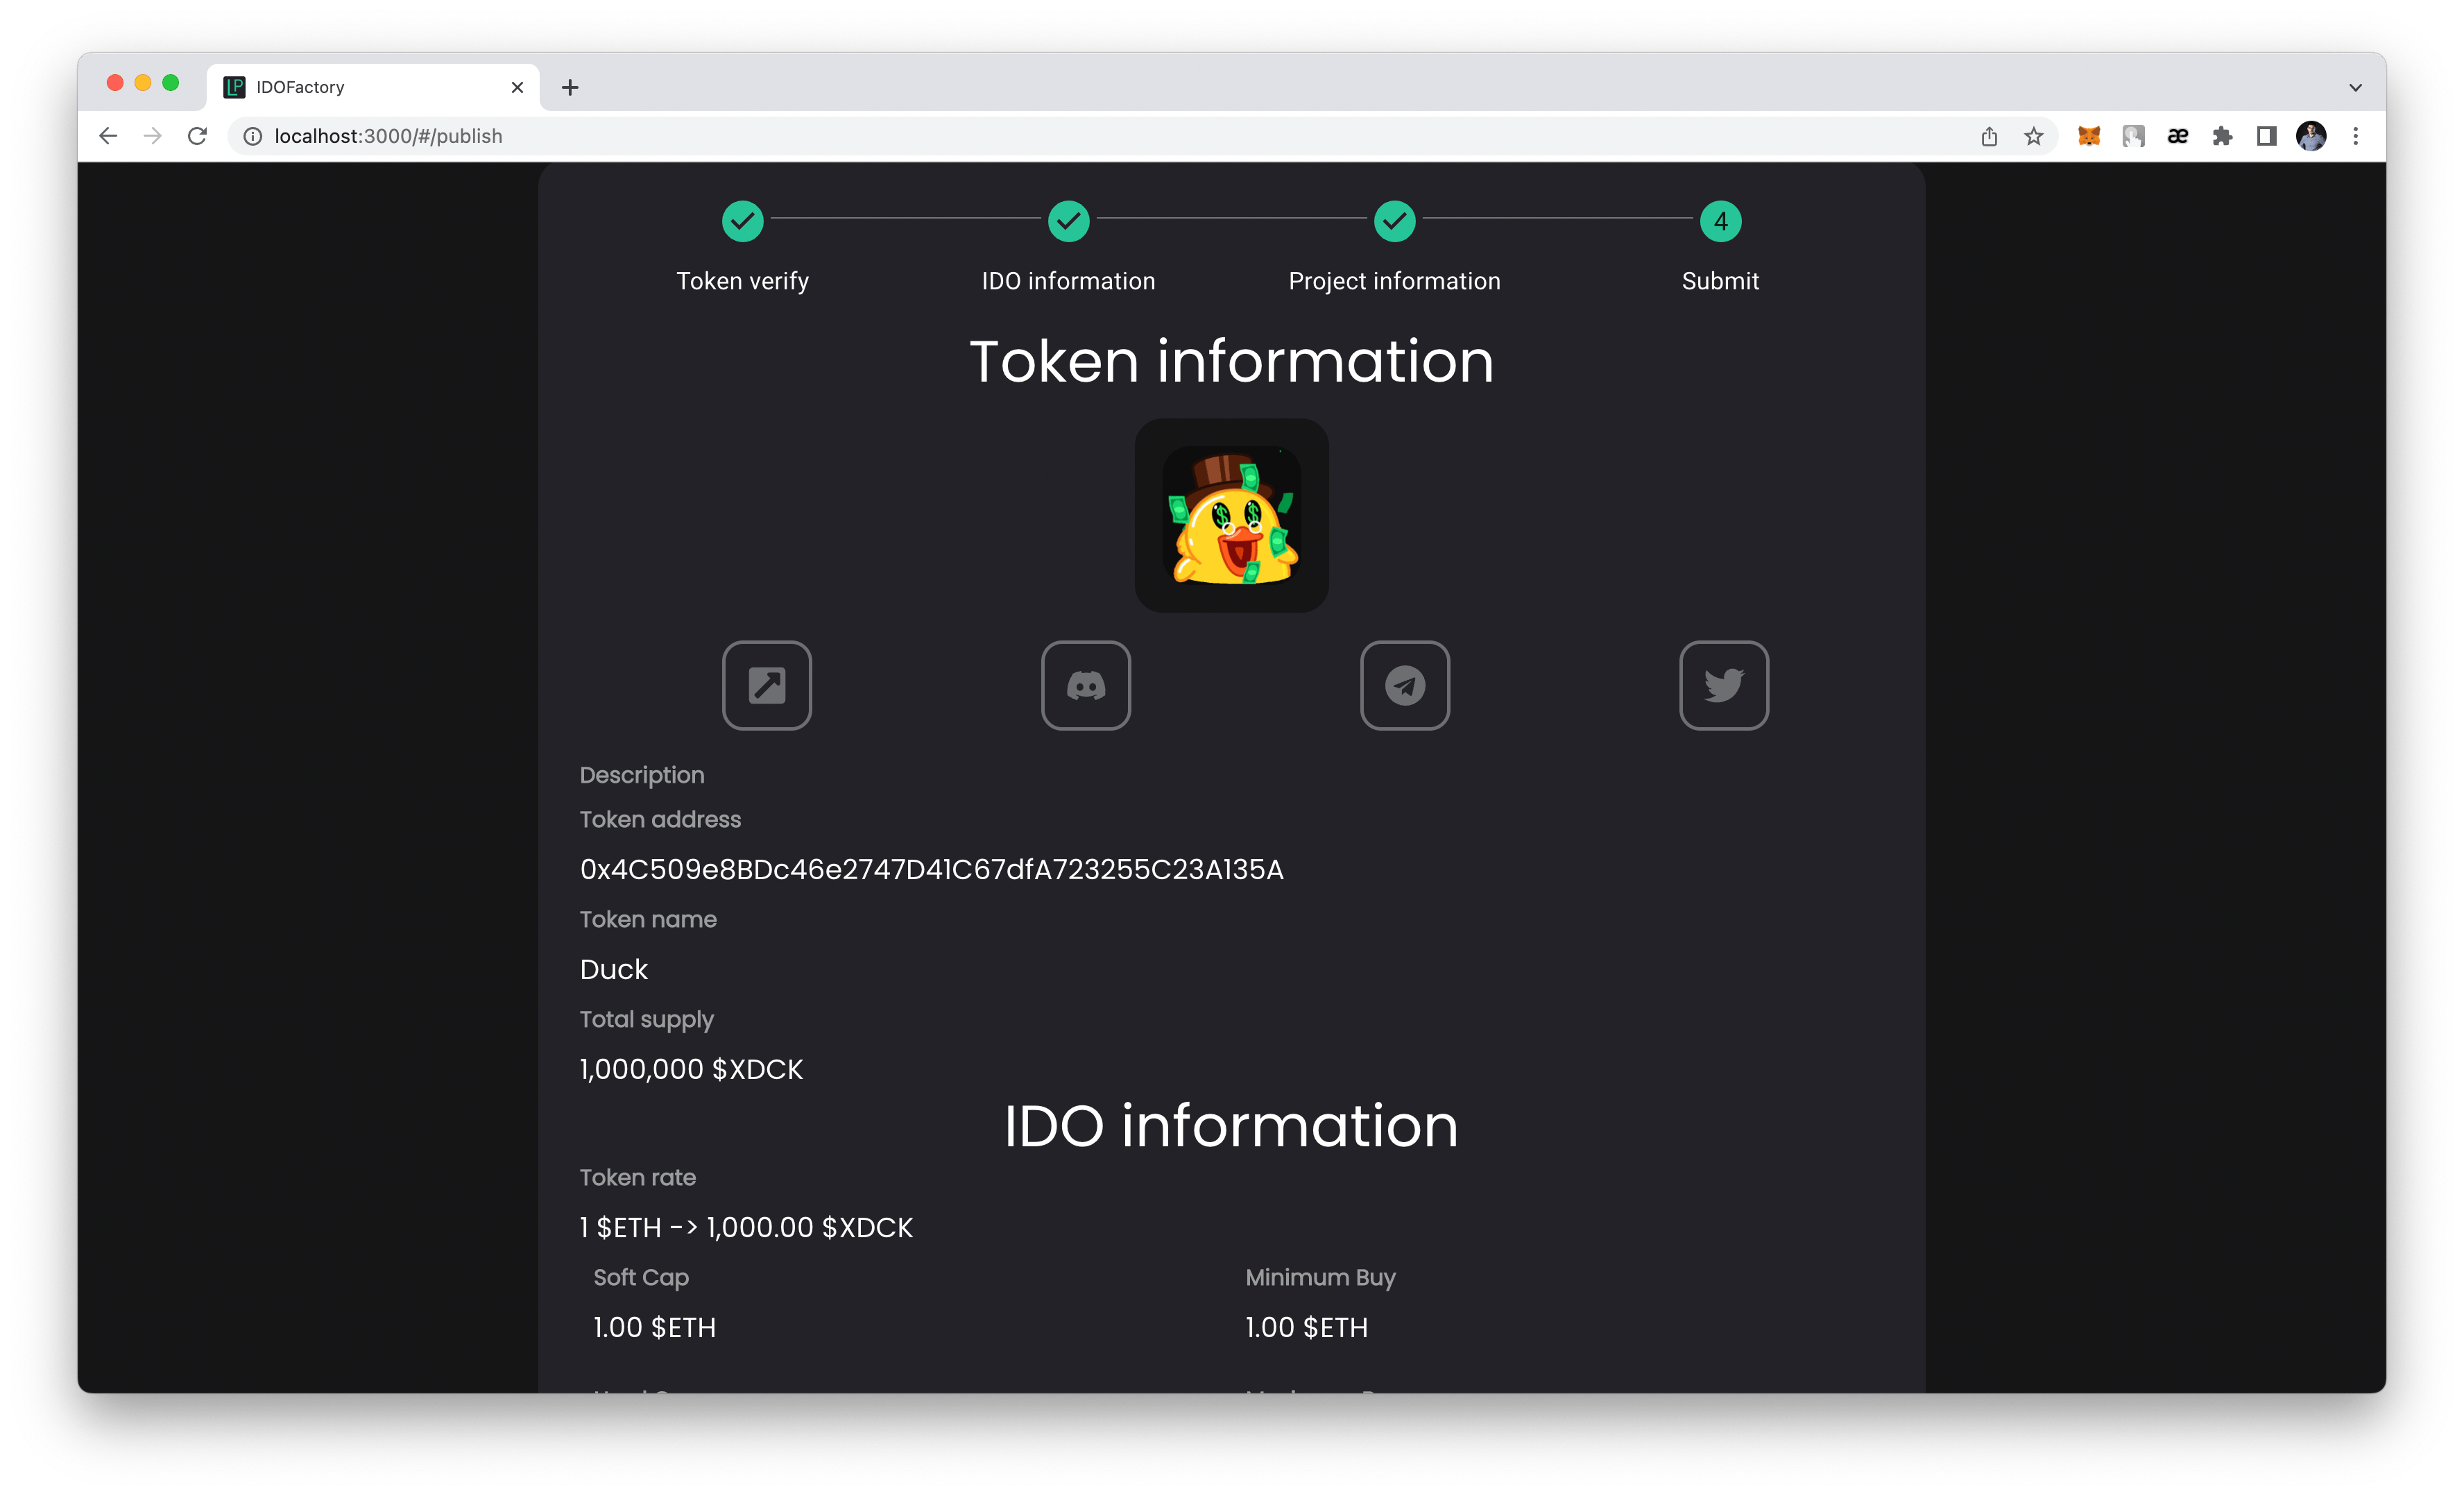Click the 'Project information' step label
The image size is (2464, 1496).
coord(1395,281)
